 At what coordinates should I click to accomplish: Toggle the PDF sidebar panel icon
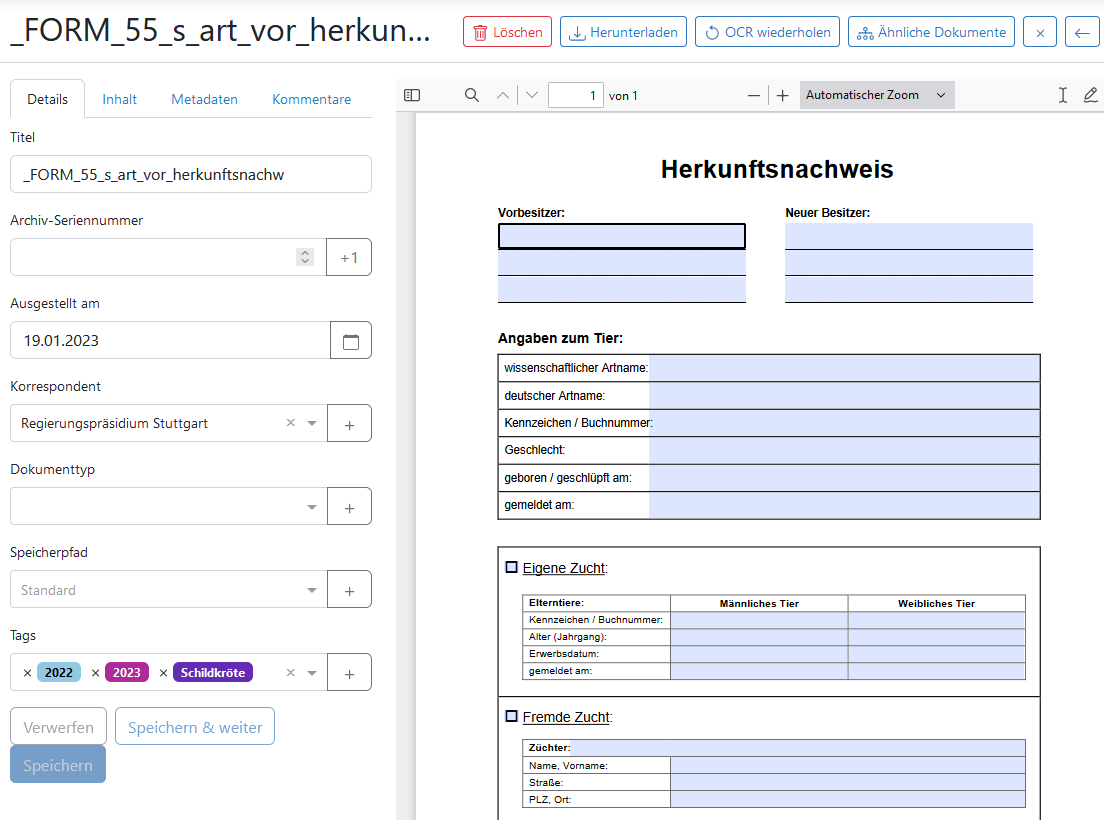(x=411, y=94)
